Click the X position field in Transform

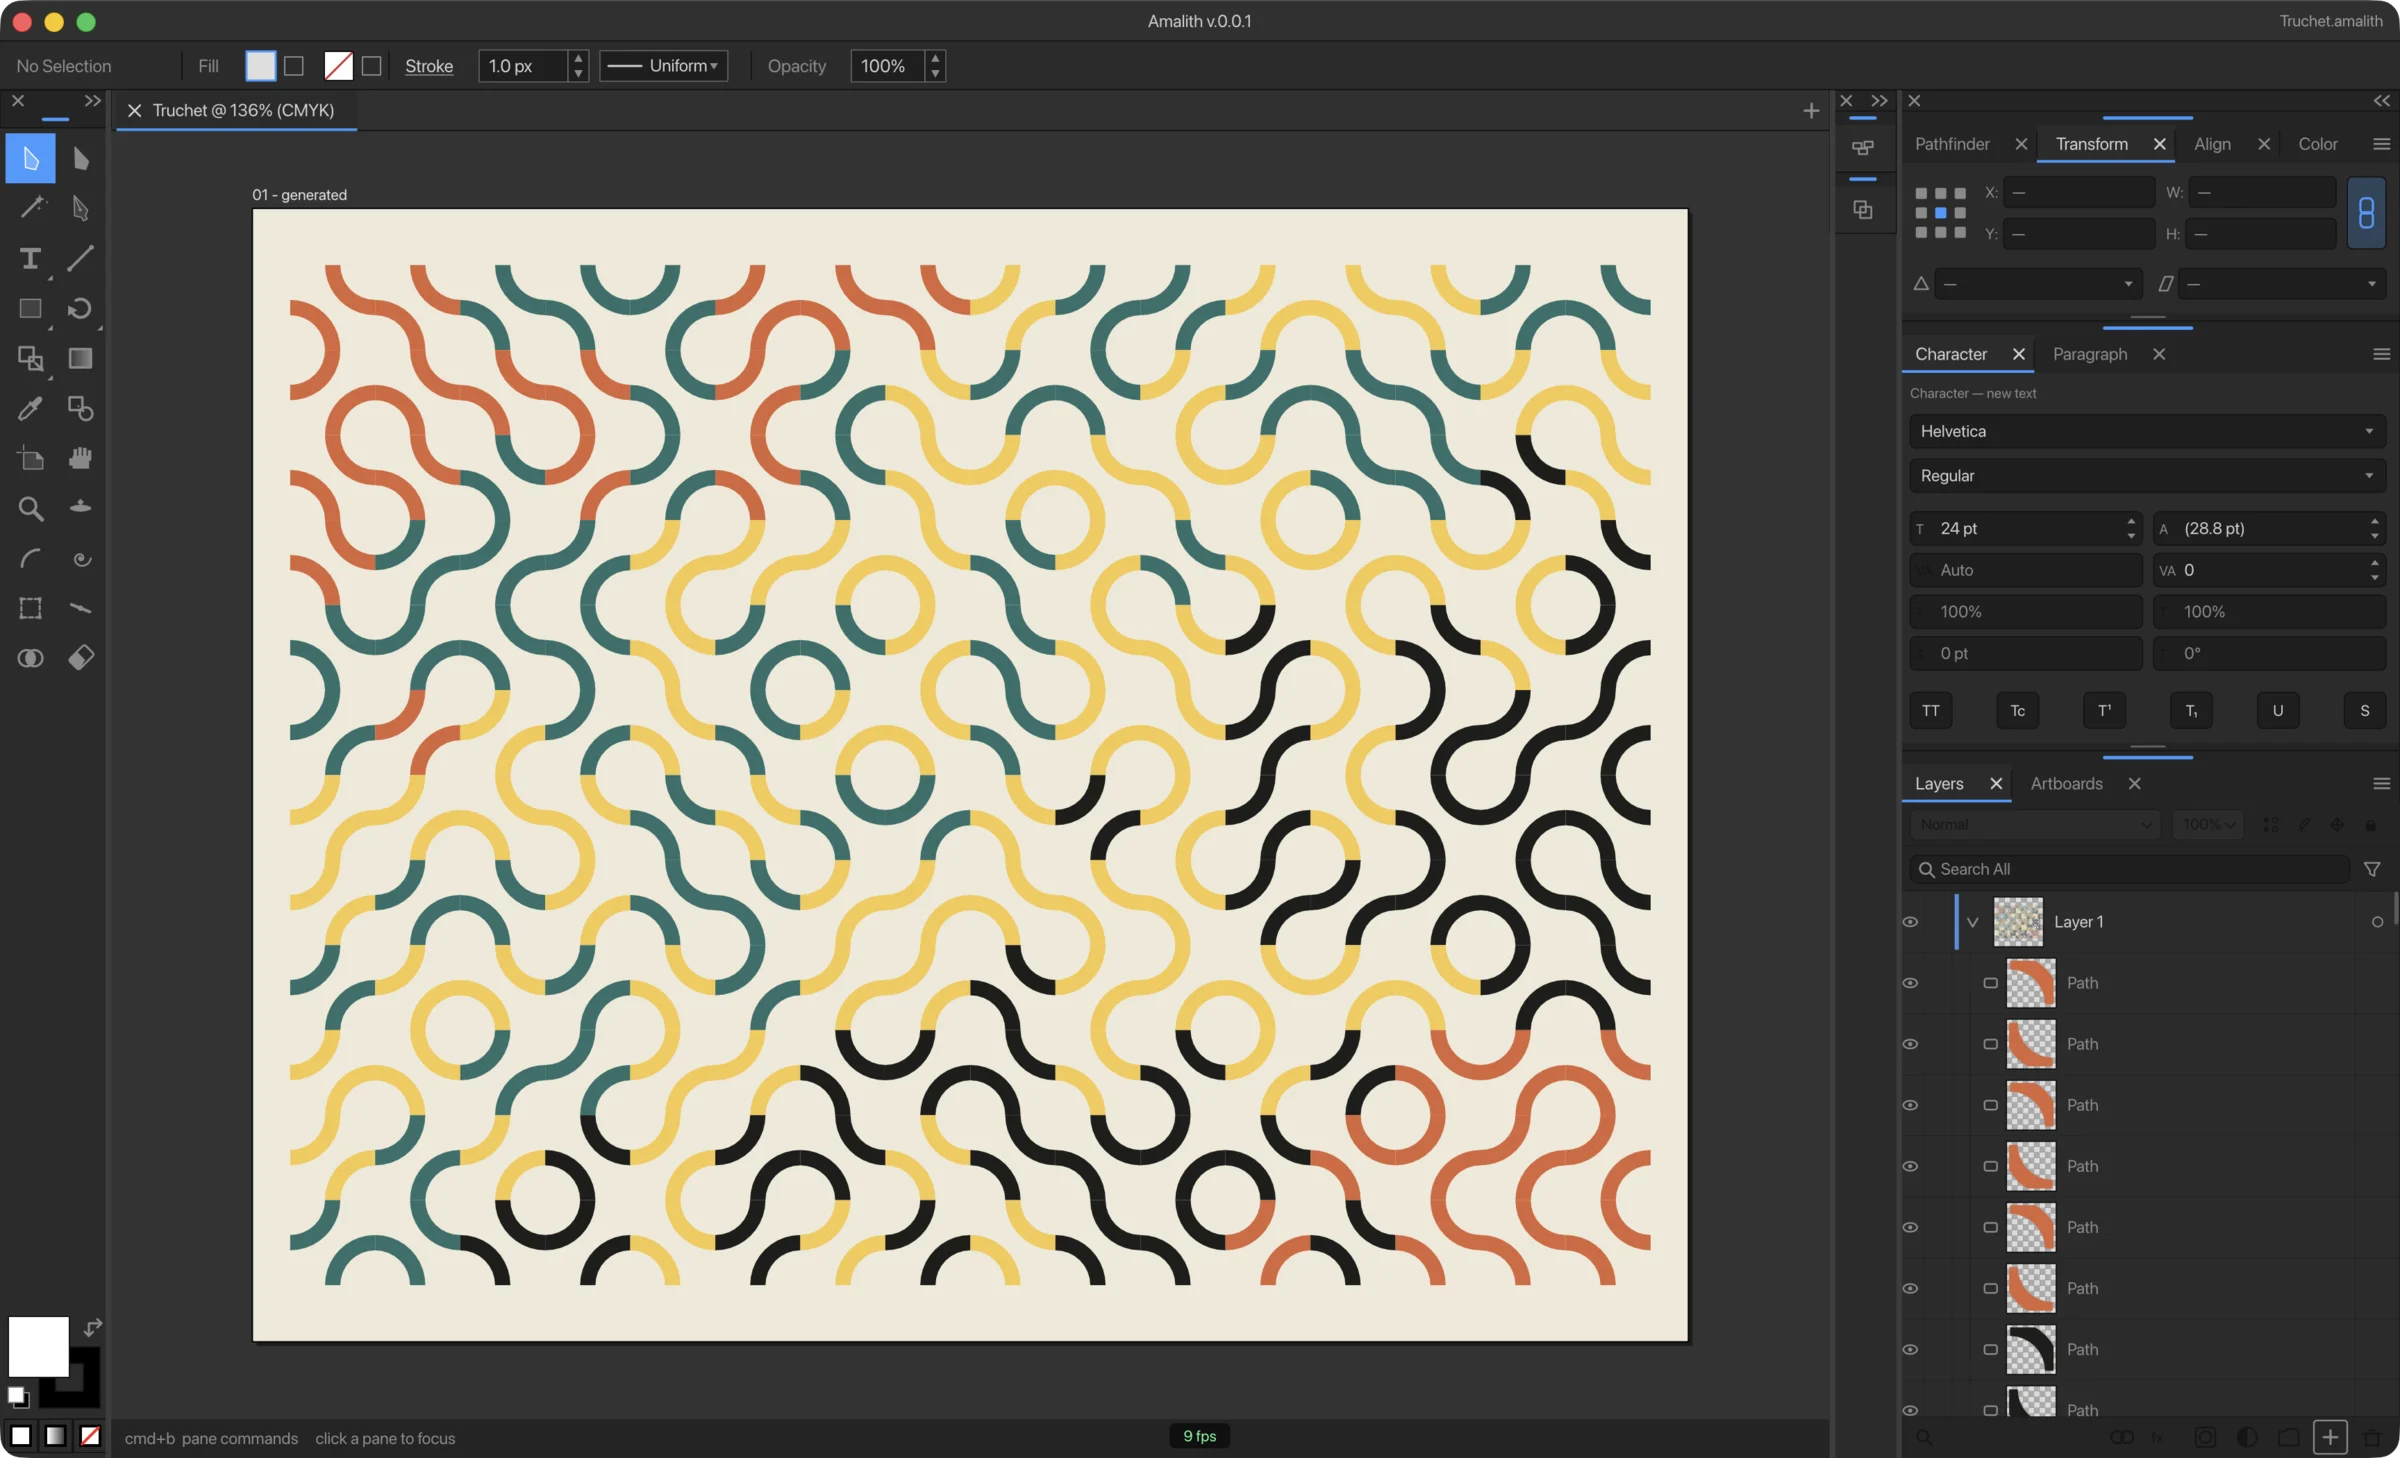2079,192
